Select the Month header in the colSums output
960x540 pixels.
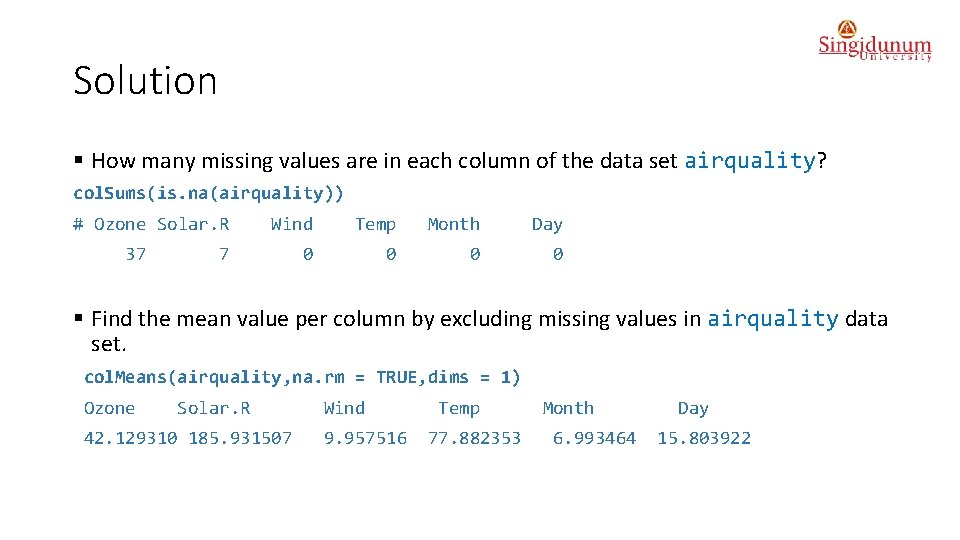(453, 224)
